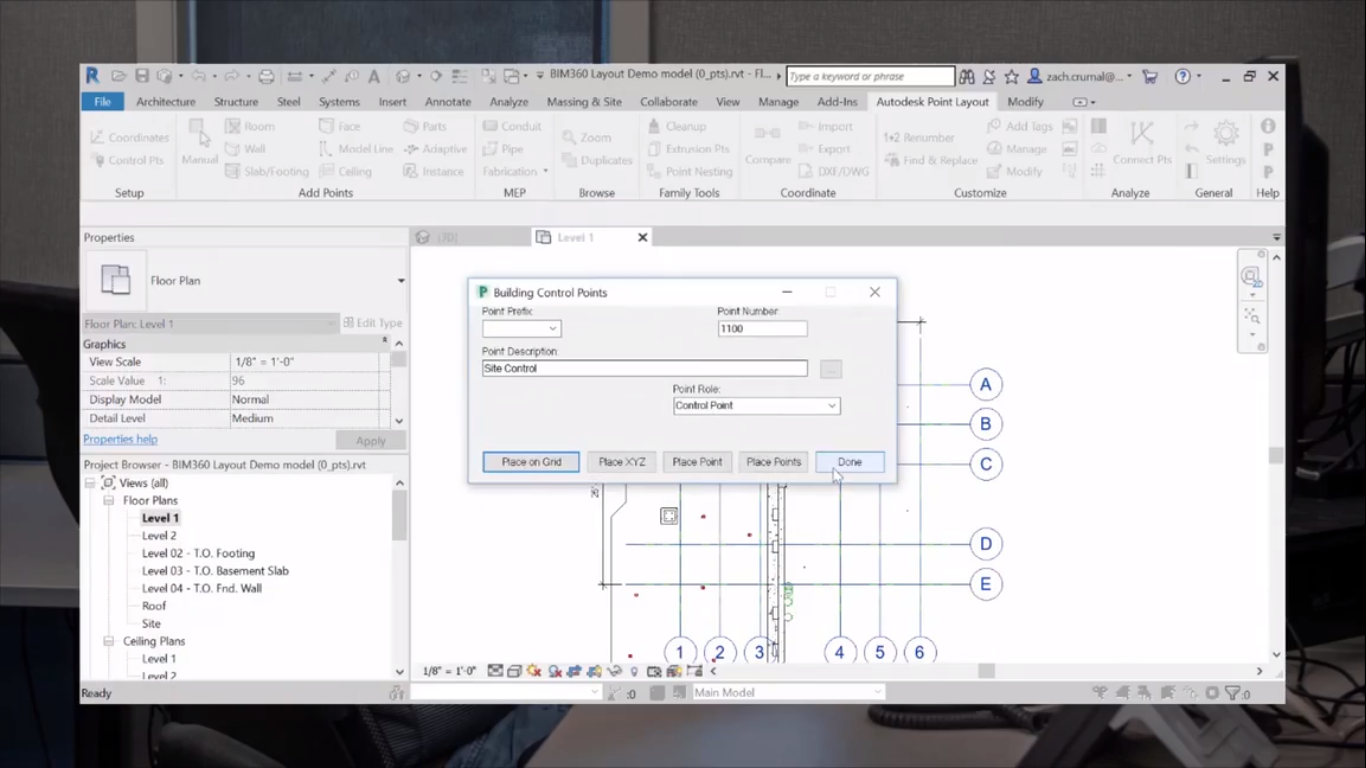Click the Slab/Footing points tool
This screenshot has height=768, width=1366.
[266, 171]
